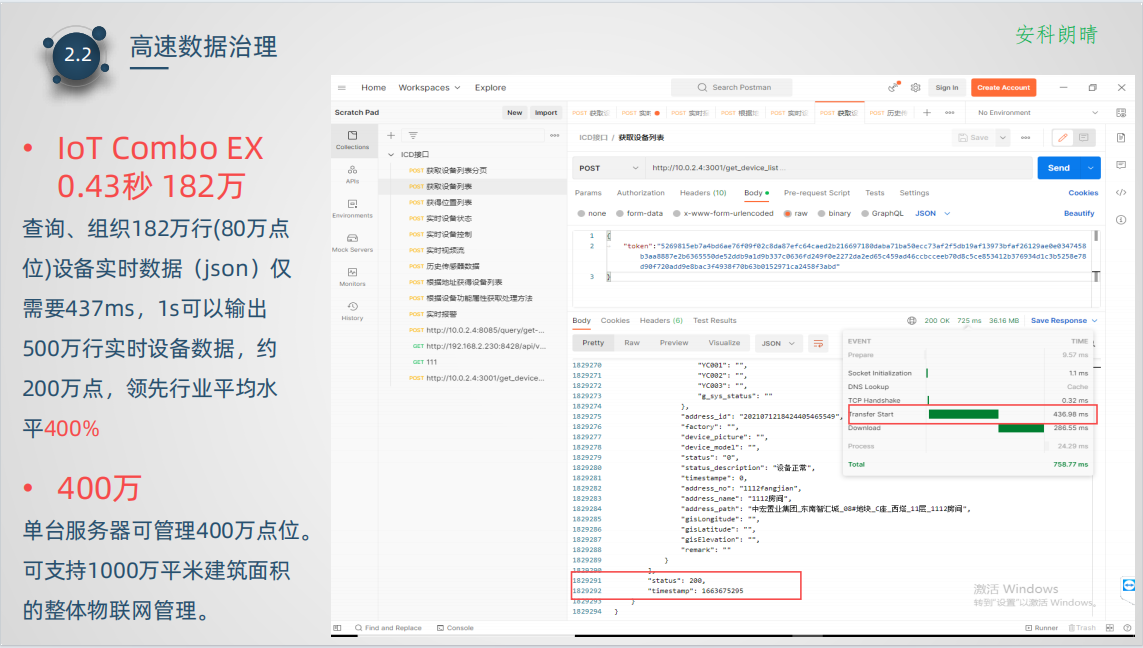The height and width of the screenshot is (648, 1143).
Task: Expand the No Environment selector
Action: pos(1037,113)
